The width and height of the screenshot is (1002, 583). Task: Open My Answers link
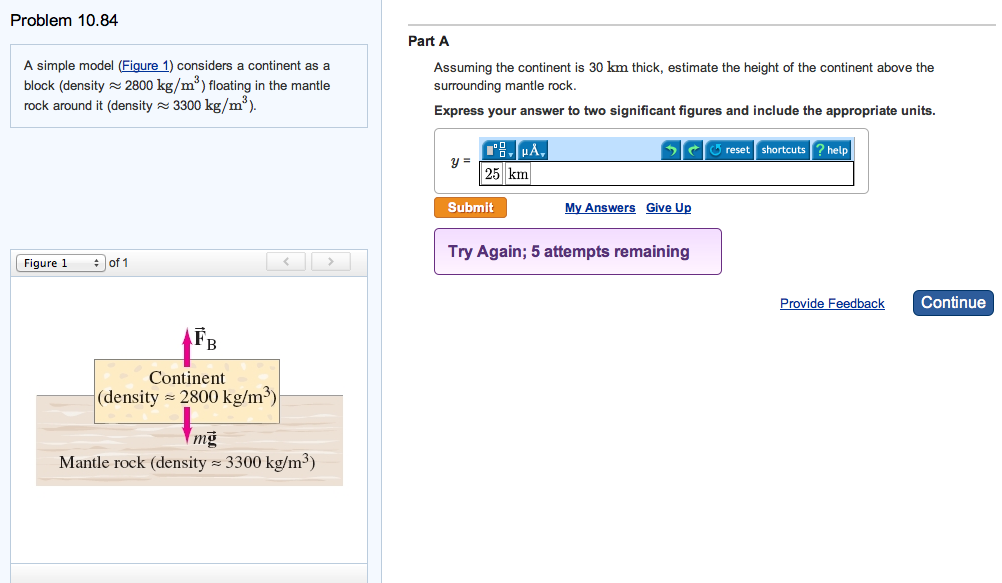pyautogui.click(x=600, y=207)
